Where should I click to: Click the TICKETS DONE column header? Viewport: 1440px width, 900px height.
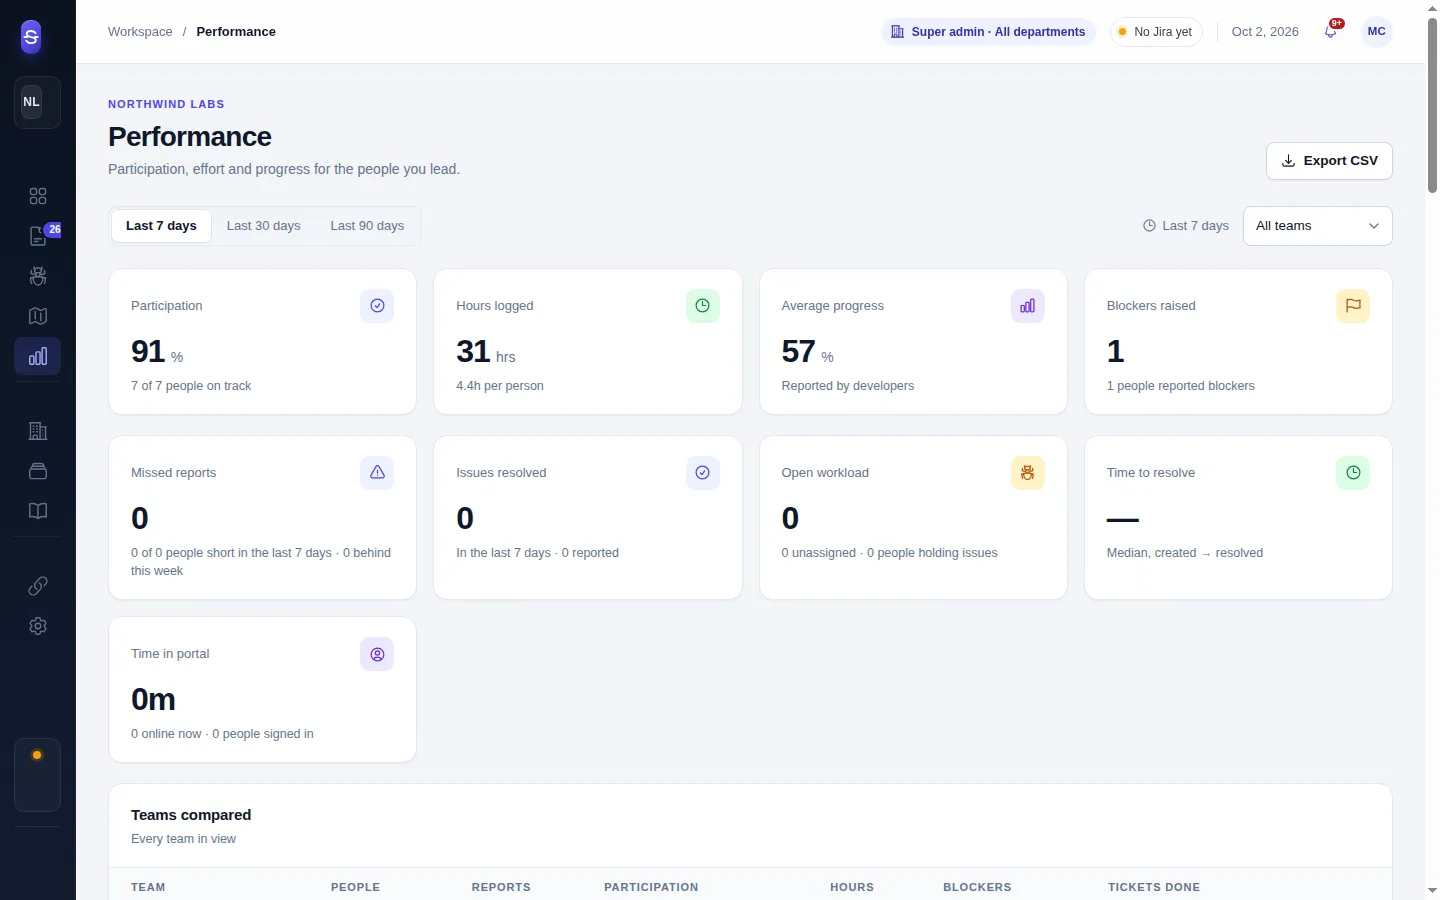pos(1154,887)
